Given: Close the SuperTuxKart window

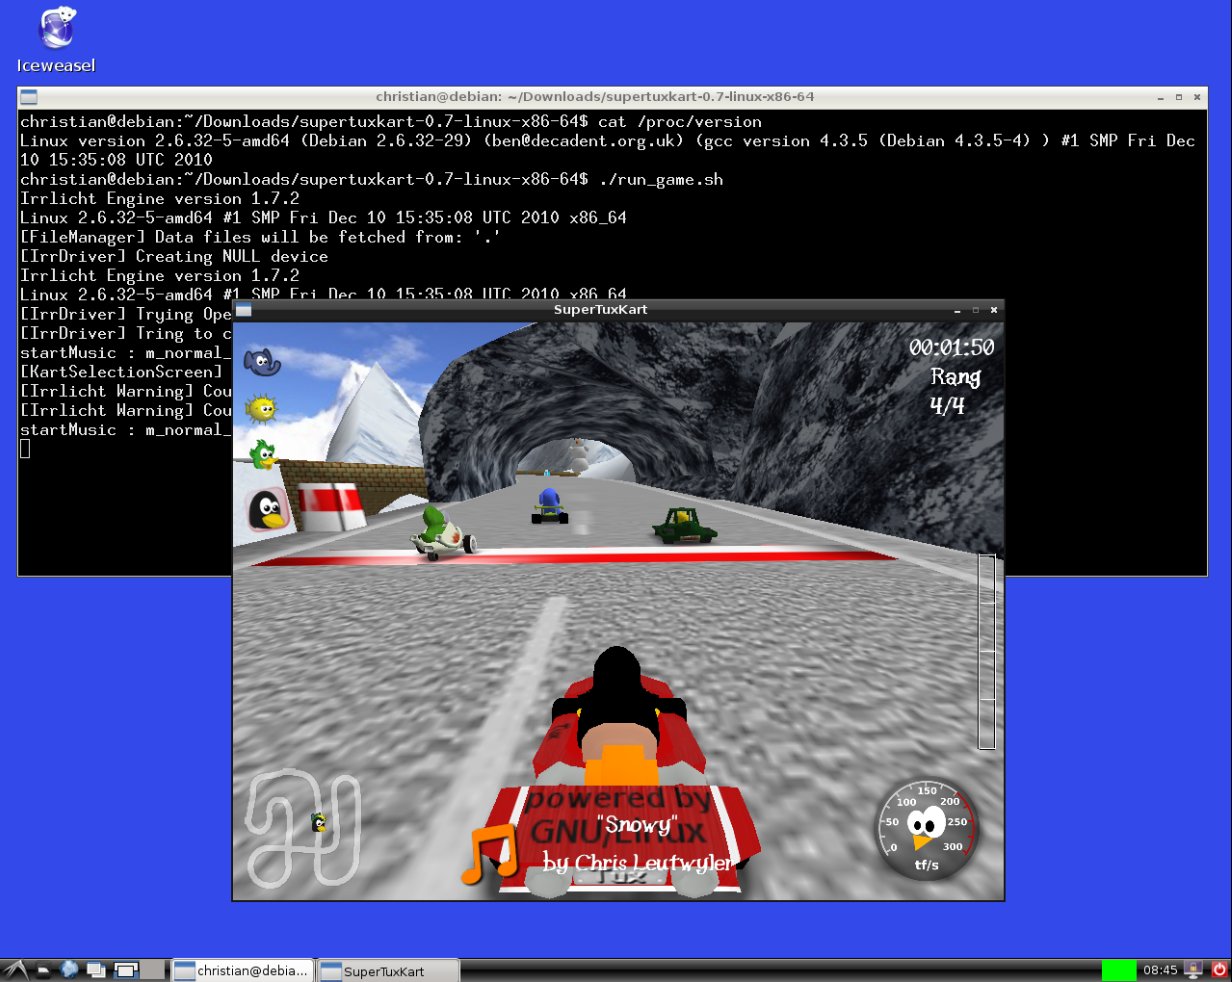Looking at the screenshot, I should pyautogui.click(x=993, y=310).
